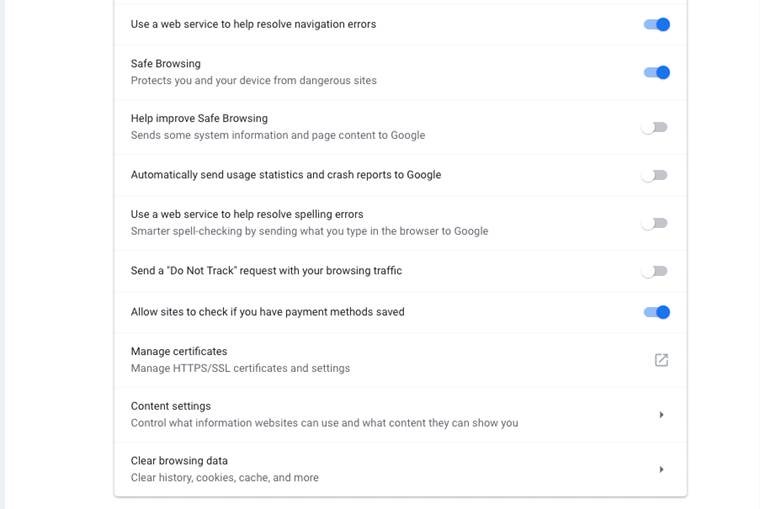Expand Content settings arrow

point(661,415)
